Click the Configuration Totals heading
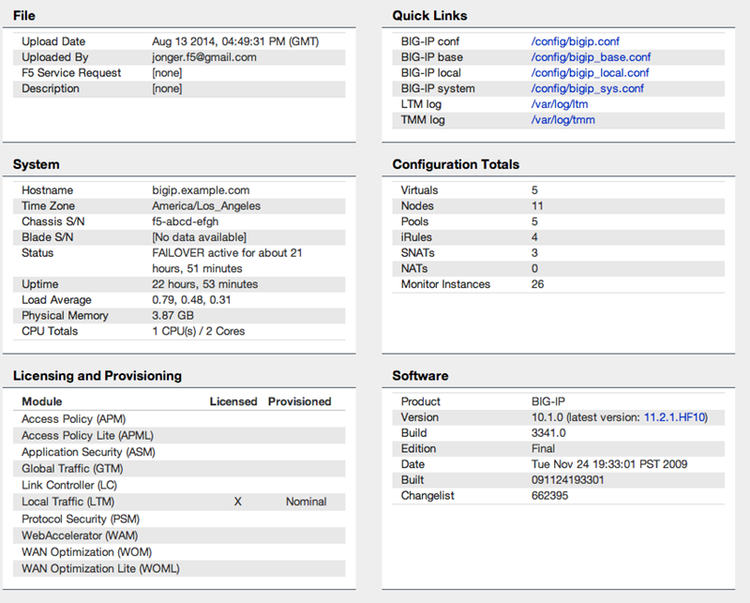Viewport: 750px width, 603px height. click(455, 164)
